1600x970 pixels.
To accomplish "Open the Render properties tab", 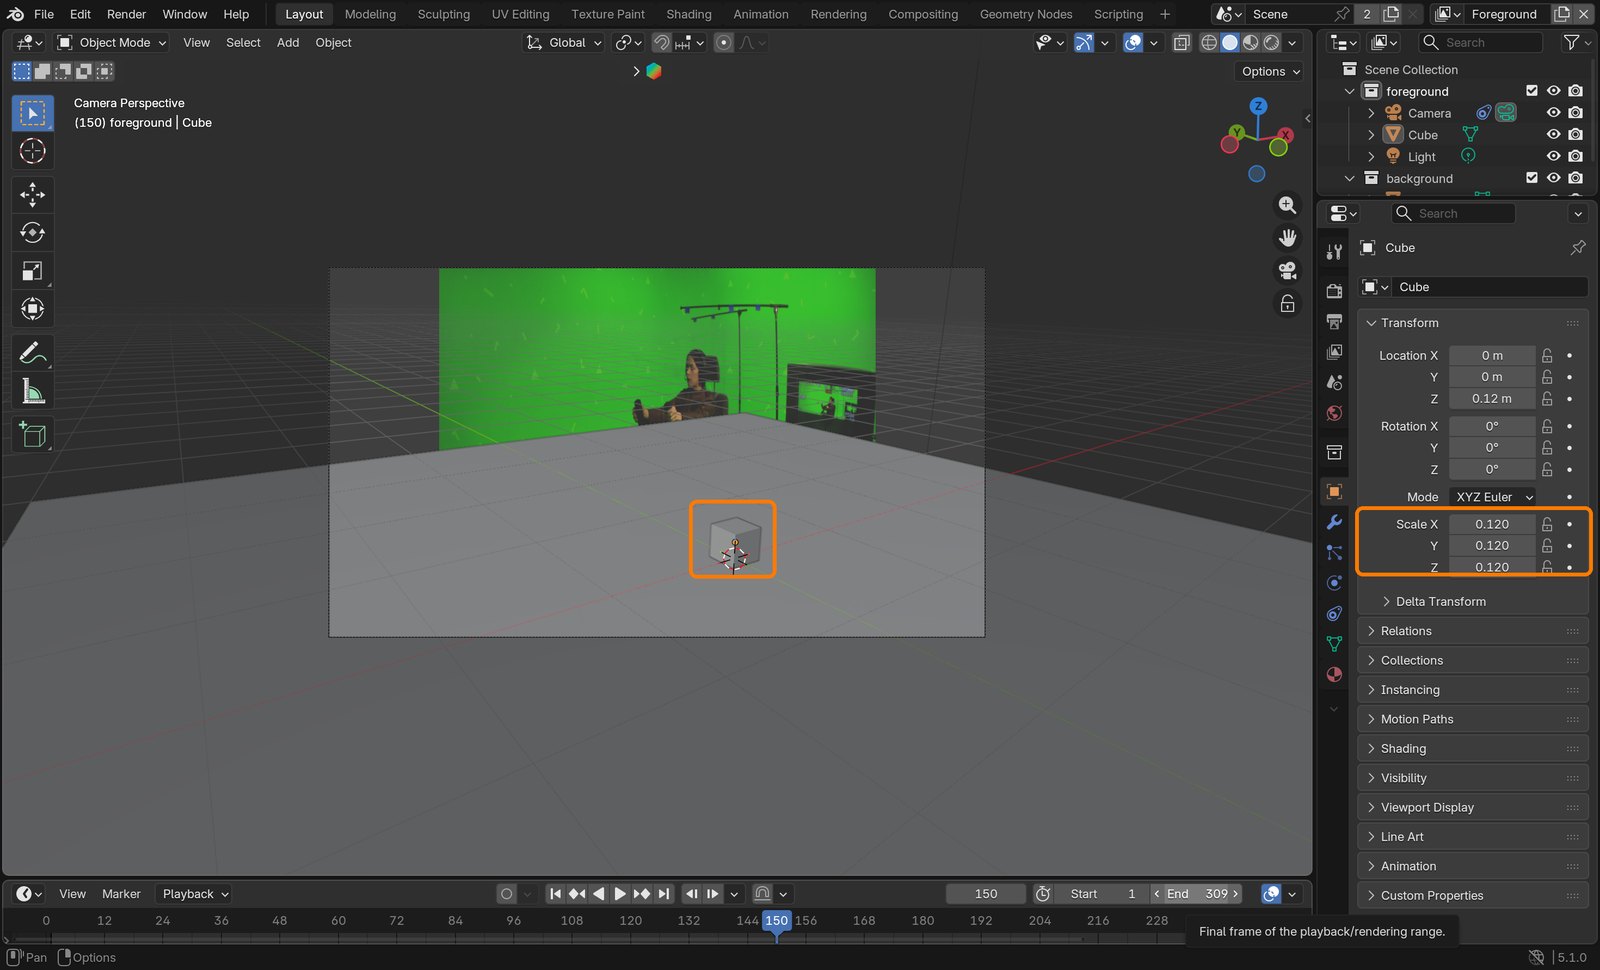I will tap(1334, 291).
